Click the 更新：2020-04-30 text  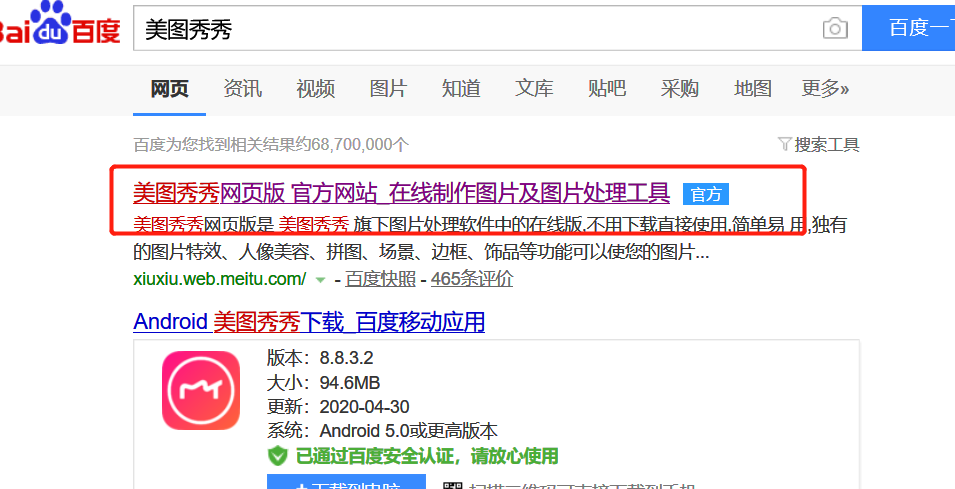(338, 407)
